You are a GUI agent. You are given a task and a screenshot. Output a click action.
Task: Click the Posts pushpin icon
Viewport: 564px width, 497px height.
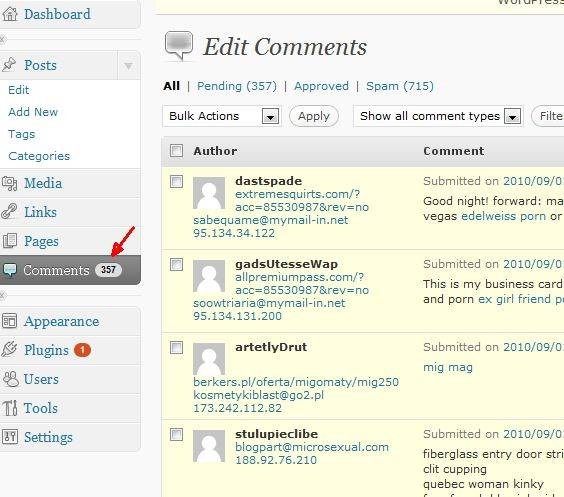[x=9, y=65]
